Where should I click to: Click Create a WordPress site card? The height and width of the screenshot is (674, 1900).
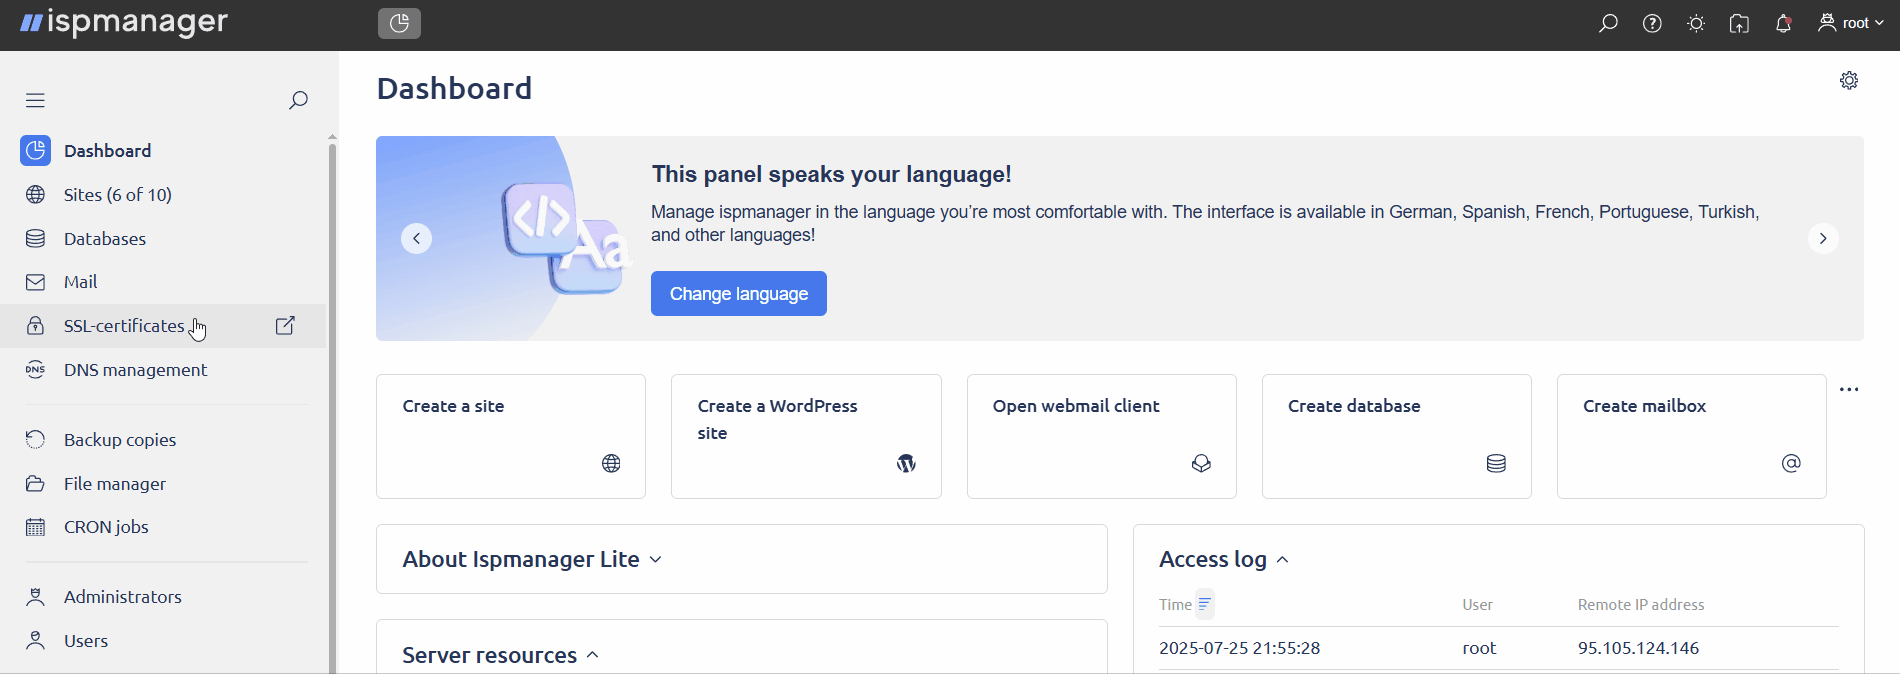[x=806, y=437]
